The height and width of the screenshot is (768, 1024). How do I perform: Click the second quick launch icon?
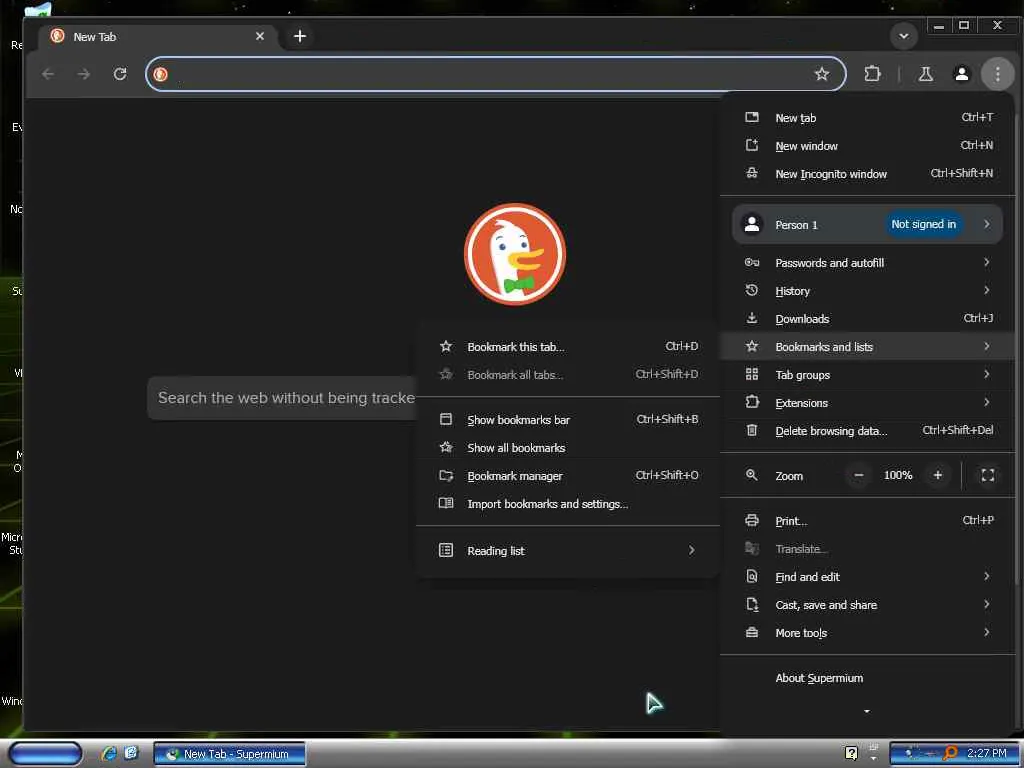point(131,754)
